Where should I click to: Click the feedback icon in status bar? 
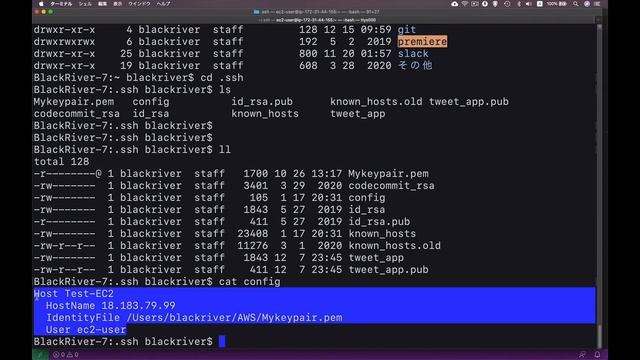click(582, 355)
